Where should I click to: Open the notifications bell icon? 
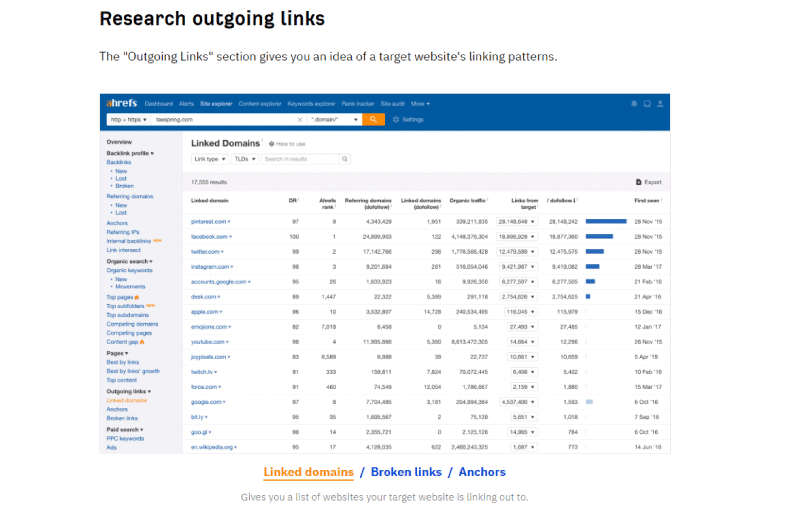(634, 104)
